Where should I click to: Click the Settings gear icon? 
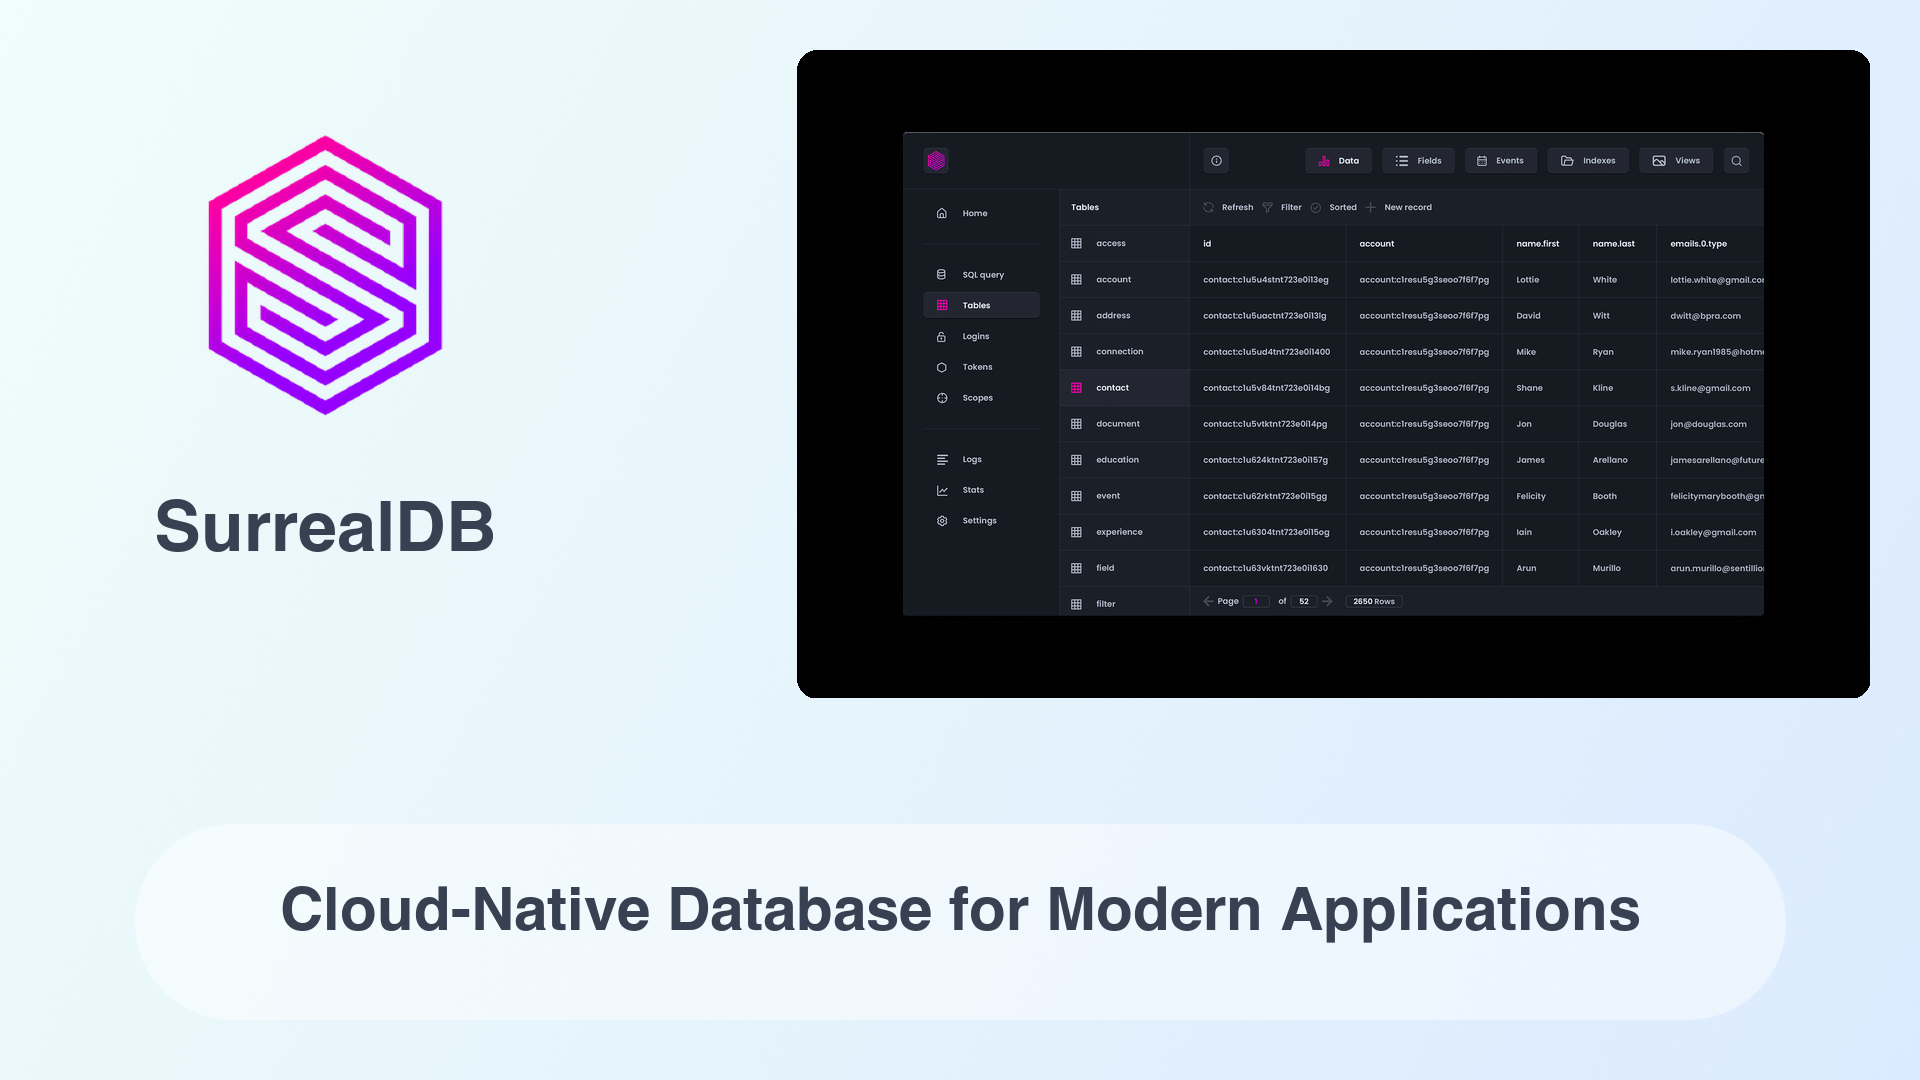pyautogui.click(x=941, y=521)
